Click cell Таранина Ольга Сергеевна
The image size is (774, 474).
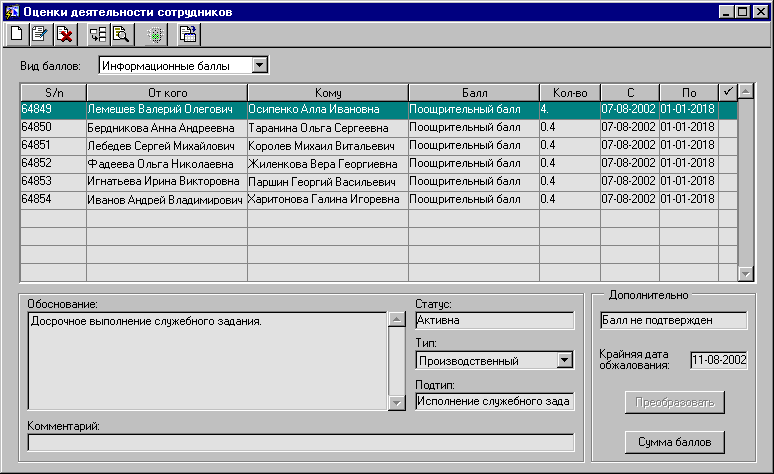point(328,128)
